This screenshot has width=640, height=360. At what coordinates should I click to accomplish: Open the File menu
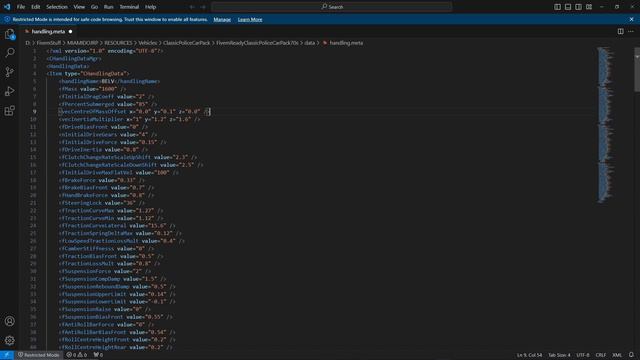pyautogui.click(x=21, y=7)
